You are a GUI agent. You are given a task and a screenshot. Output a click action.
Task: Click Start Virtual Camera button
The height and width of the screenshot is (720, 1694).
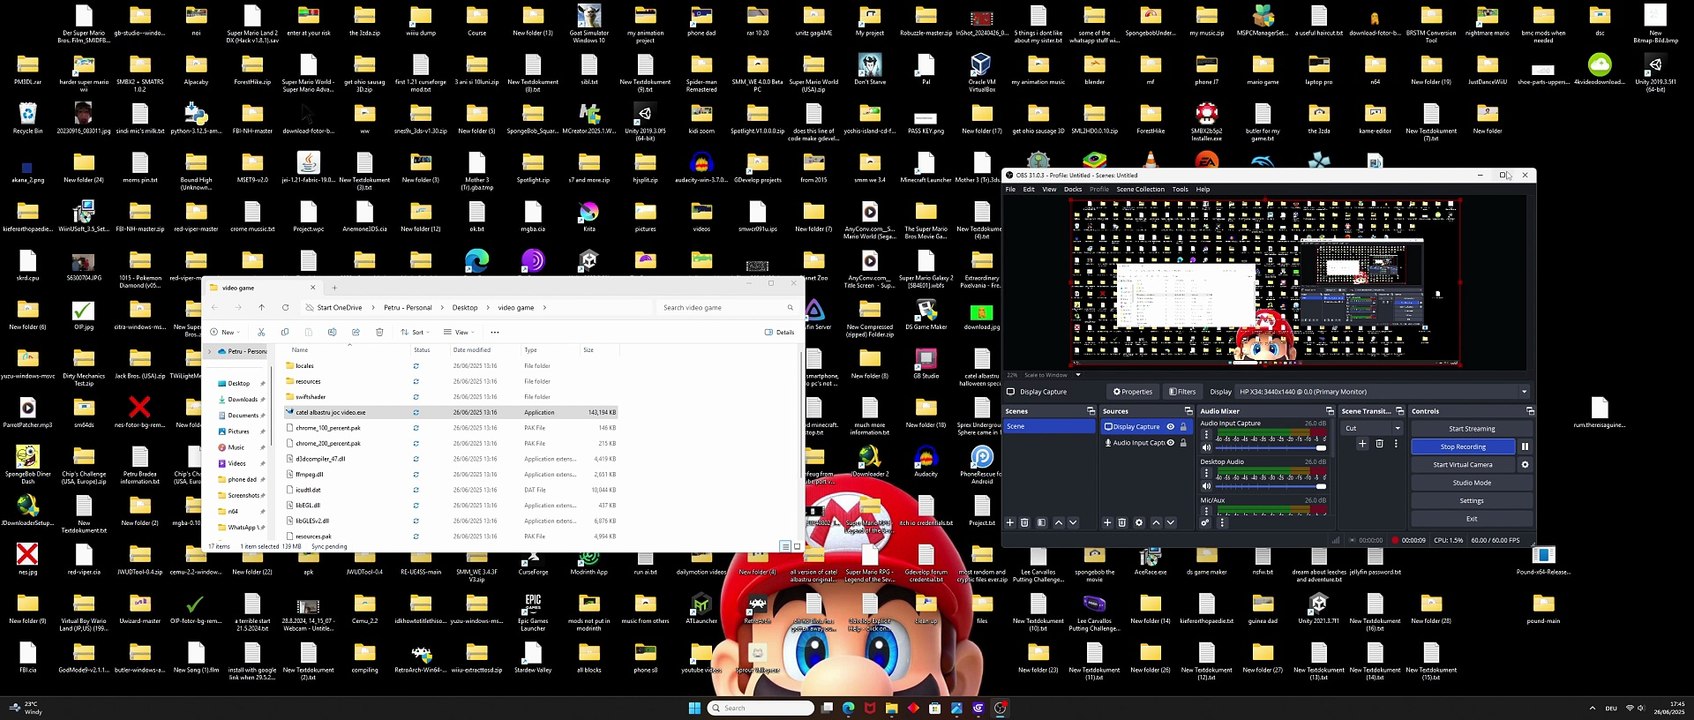1463,465
